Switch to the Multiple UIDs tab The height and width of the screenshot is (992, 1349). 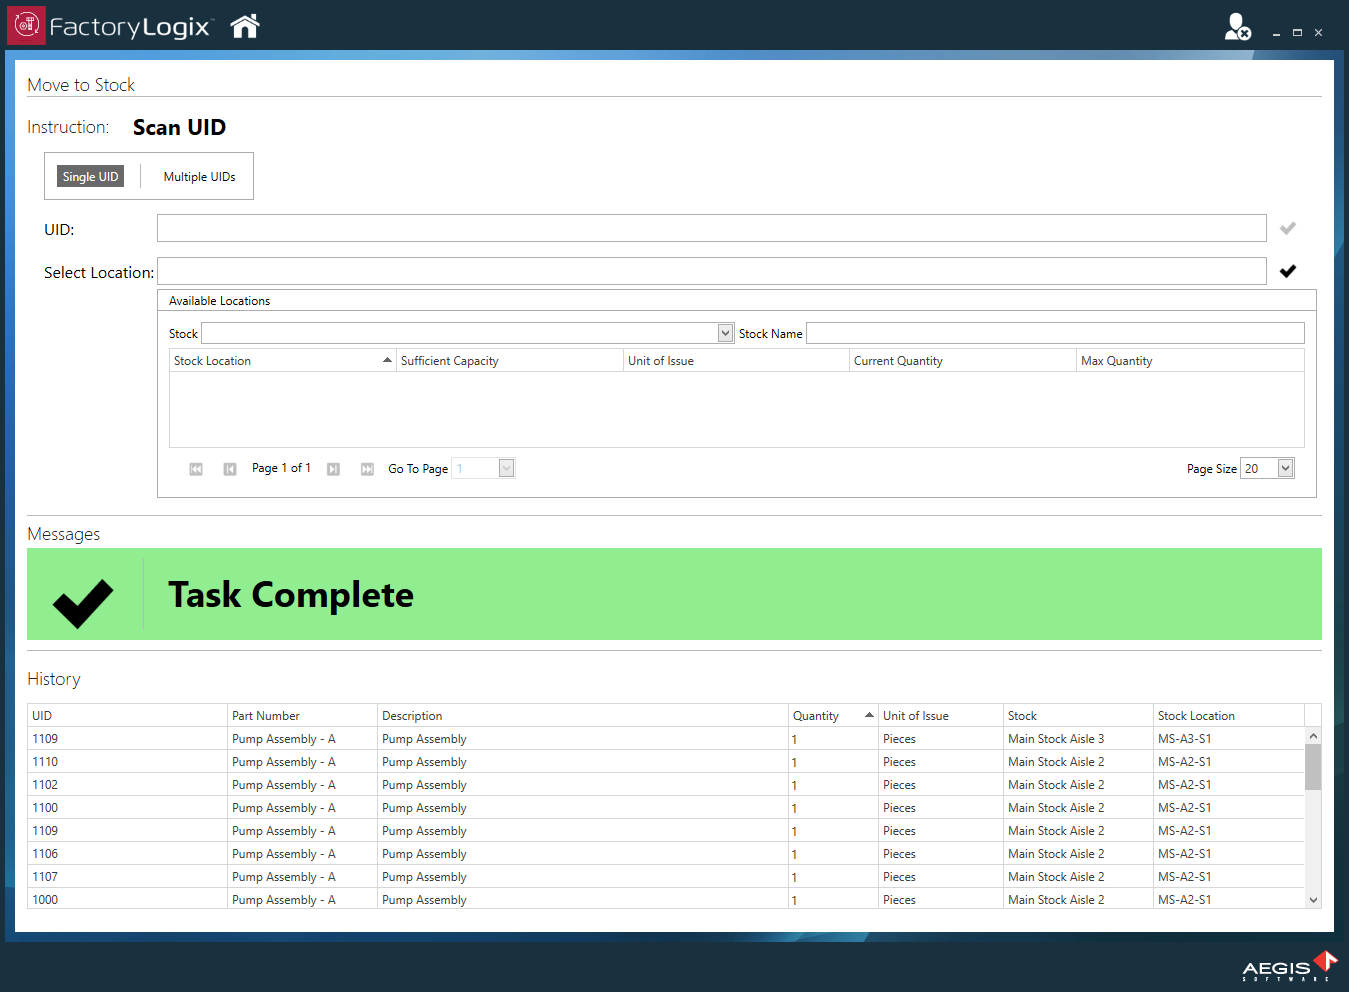click(199, 176)
